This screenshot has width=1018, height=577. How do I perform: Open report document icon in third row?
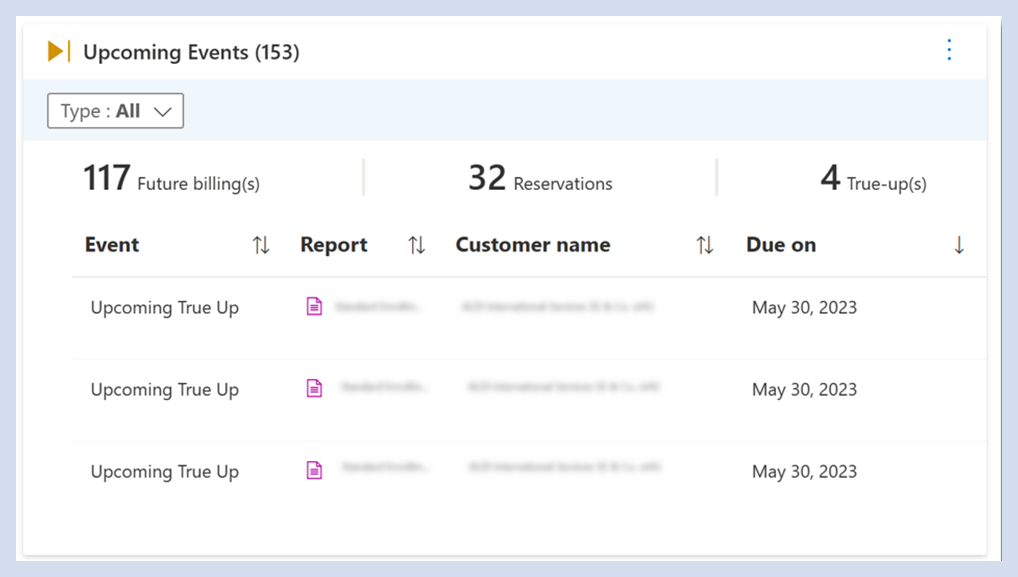click(314, 471)
